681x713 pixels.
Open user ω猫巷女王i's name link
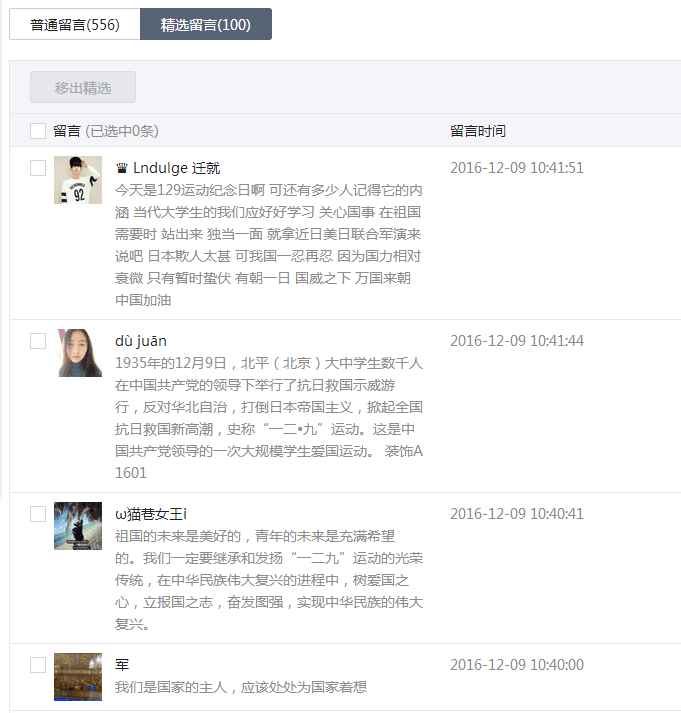151,514
